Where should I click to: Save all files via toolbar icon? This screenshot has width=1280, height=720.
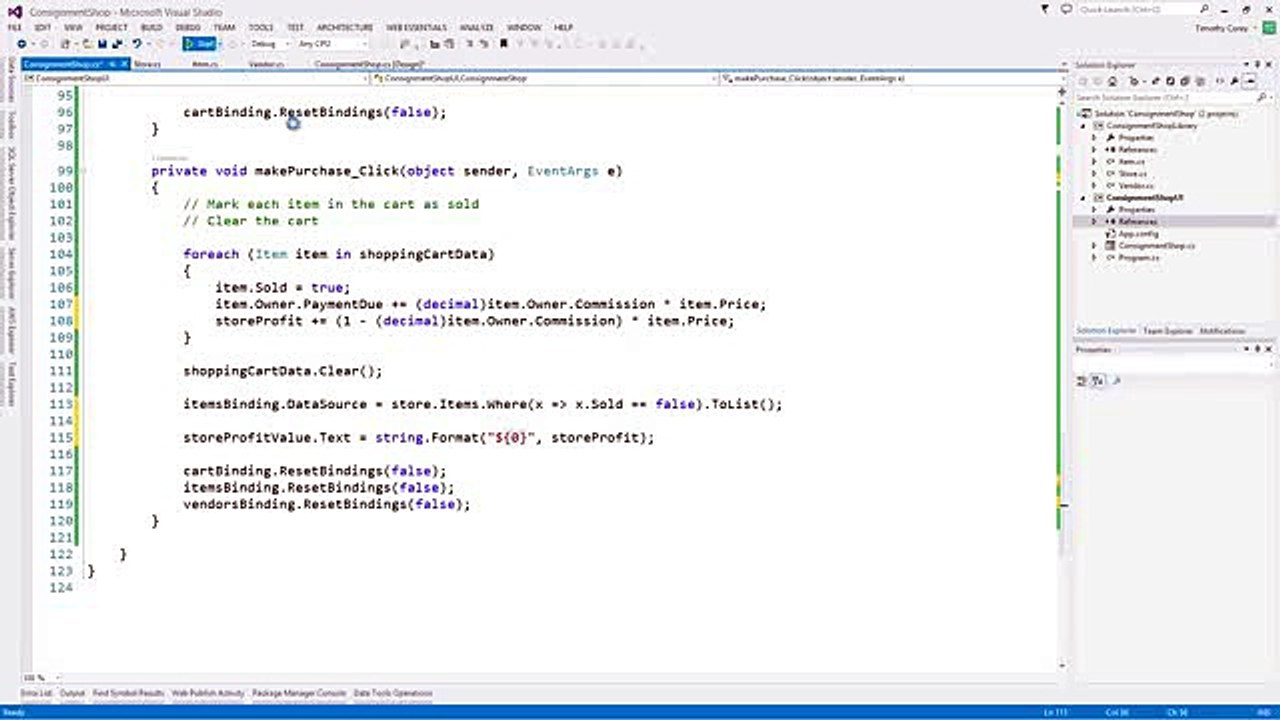(118, 44)
